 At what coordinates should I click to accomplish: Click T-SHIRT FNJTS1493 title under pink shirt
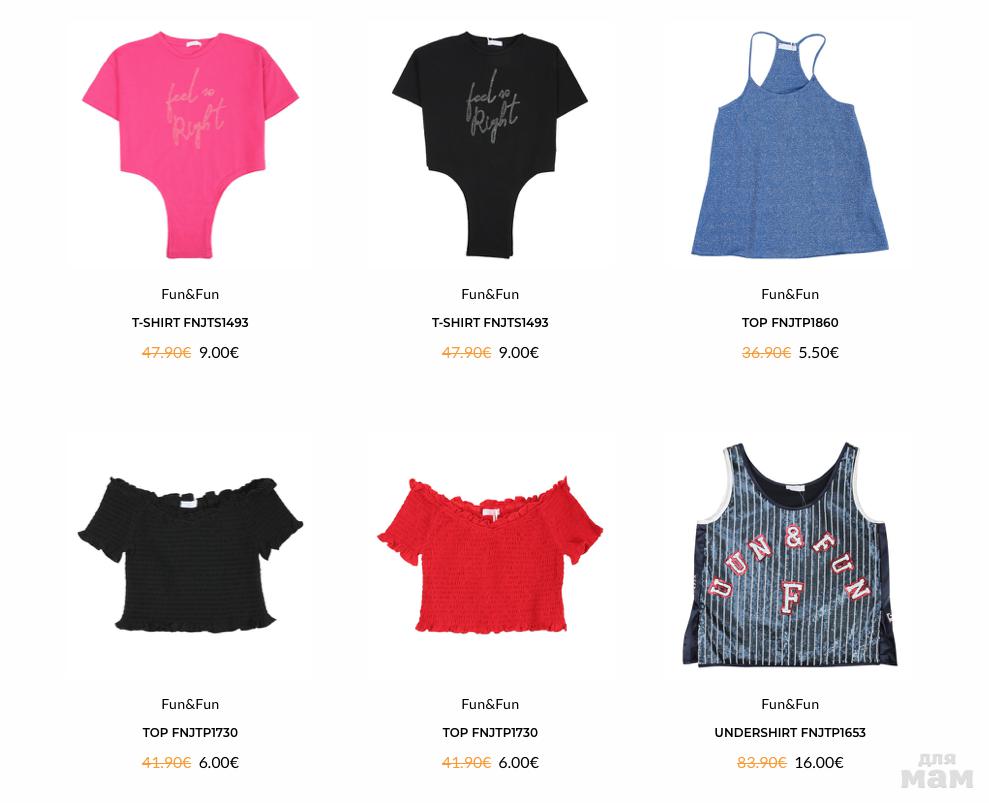tap(190, 322)
